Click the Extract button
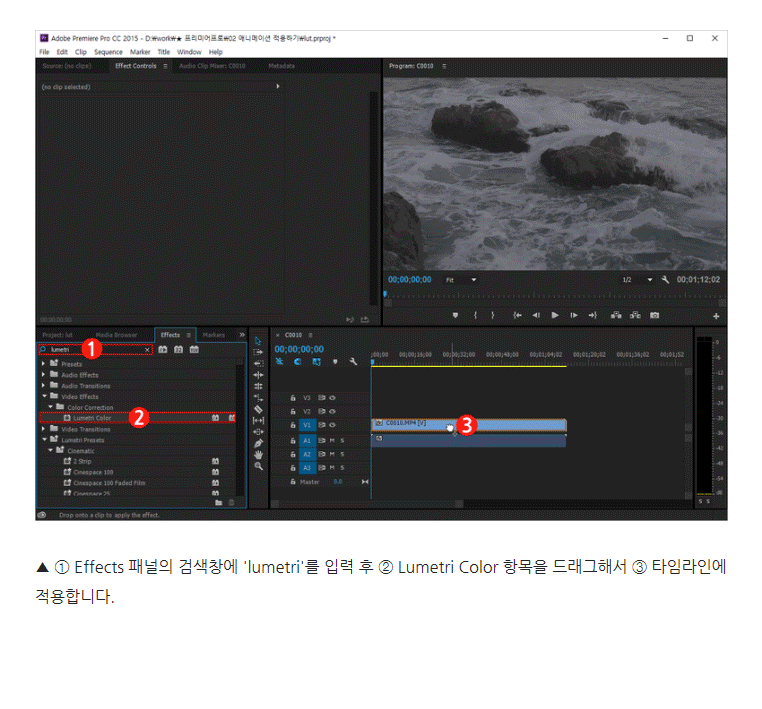The height and width of the screenshot is (709, 762). [x=635, y=315]
